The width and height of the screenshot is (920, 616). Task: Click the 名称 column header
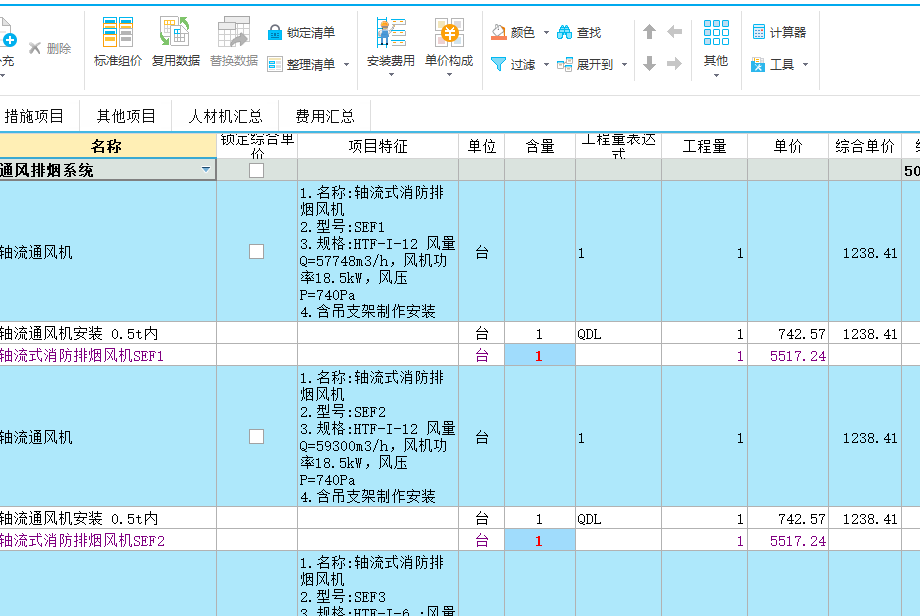106,146
